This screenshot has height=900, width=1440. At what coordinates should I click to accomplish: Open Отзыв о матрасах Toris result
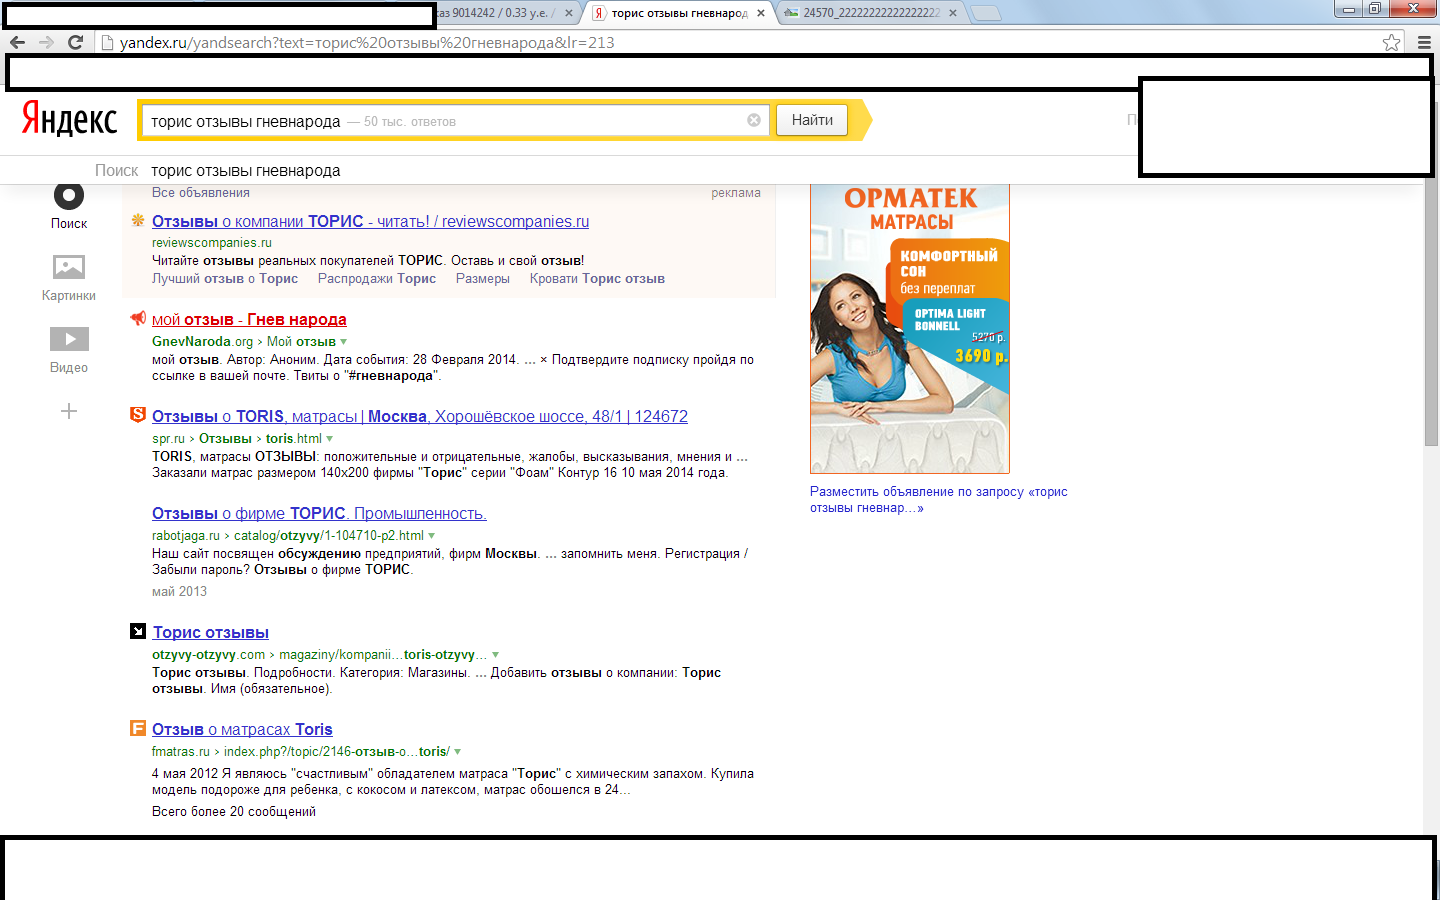click(x=242, y=729)
